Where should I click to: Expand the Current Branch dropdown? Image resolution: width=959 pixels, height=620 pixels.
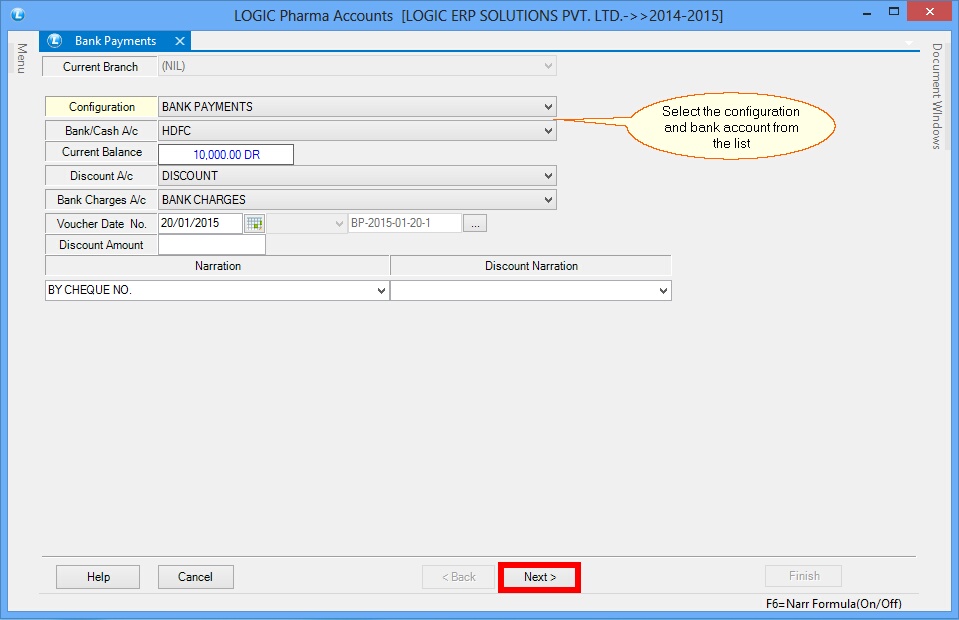(x=548, y=66)
